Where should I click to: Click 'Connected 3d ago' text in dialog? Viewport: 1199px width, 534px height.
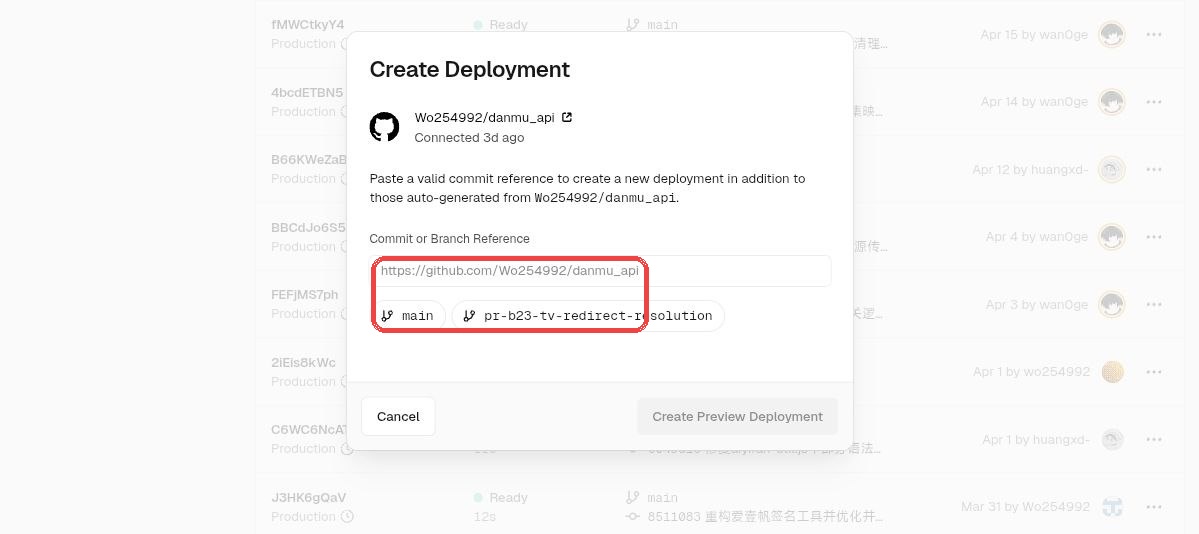(x=470, y=138)
